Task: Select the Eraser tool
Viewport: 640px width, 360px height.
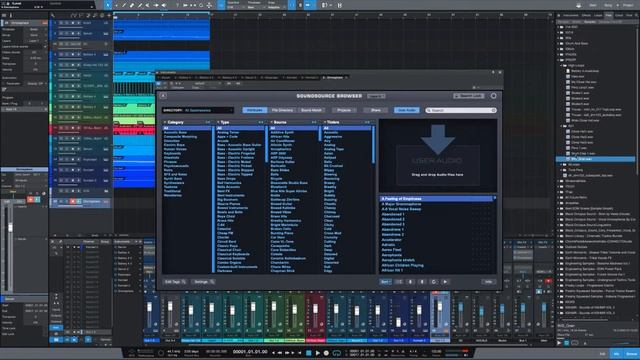Action: pos(132,5)
